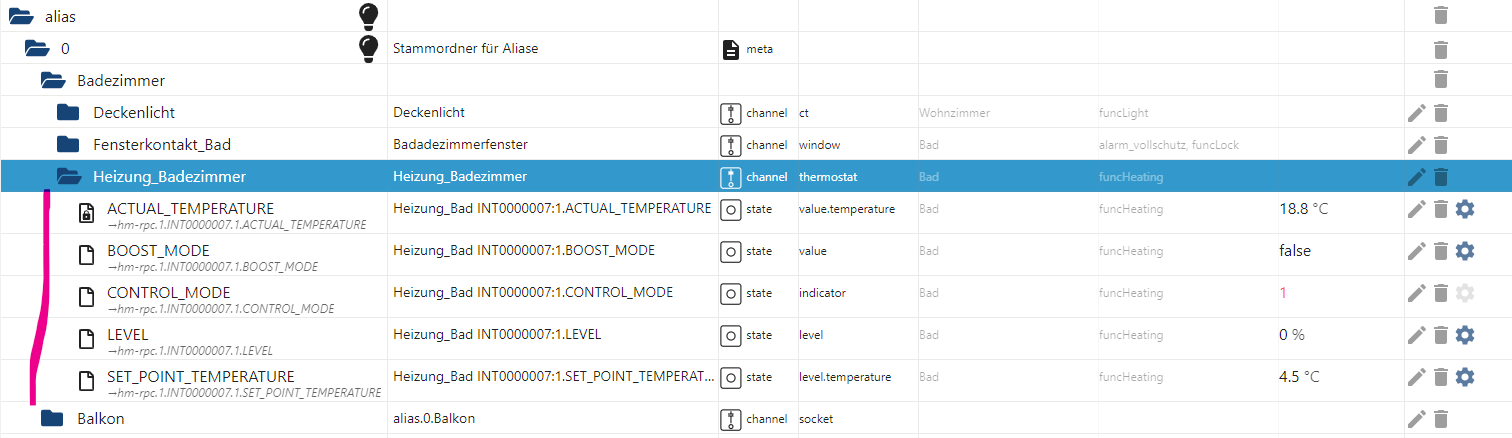The image size is (1512, 438).
Task: Click the light bulb icon on alias row
Action: coord(369,15)
